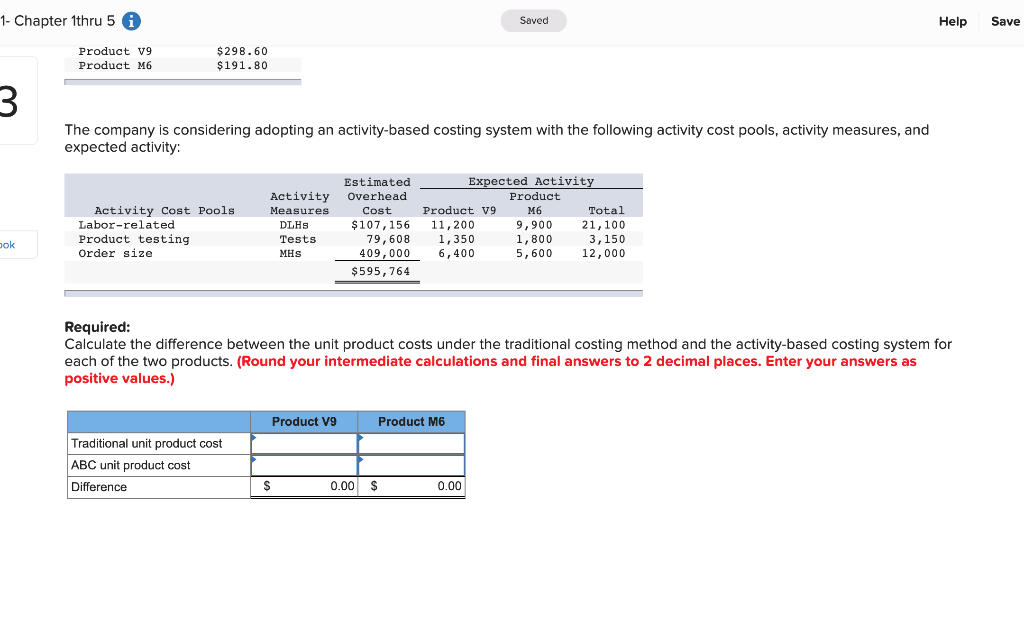Click the Product V9 answer column header
This screenshot has width=1024, height=641.
[x=304, y=422]
